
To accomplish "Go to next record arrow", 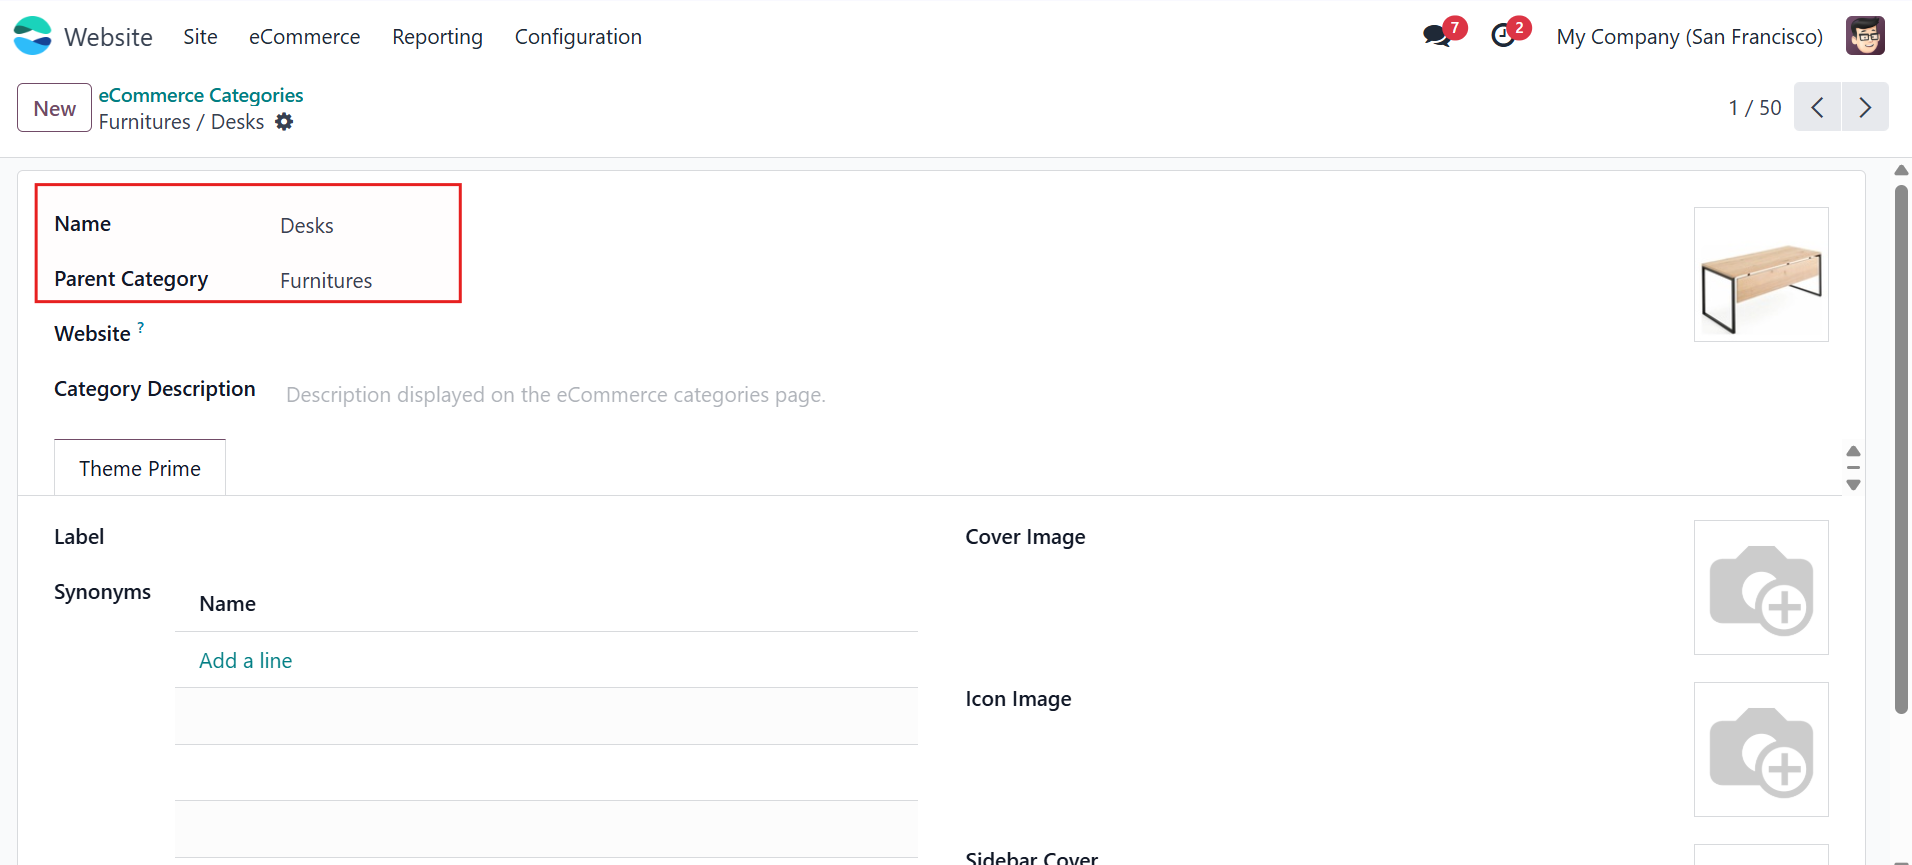I will click(x=1865, y=107).
